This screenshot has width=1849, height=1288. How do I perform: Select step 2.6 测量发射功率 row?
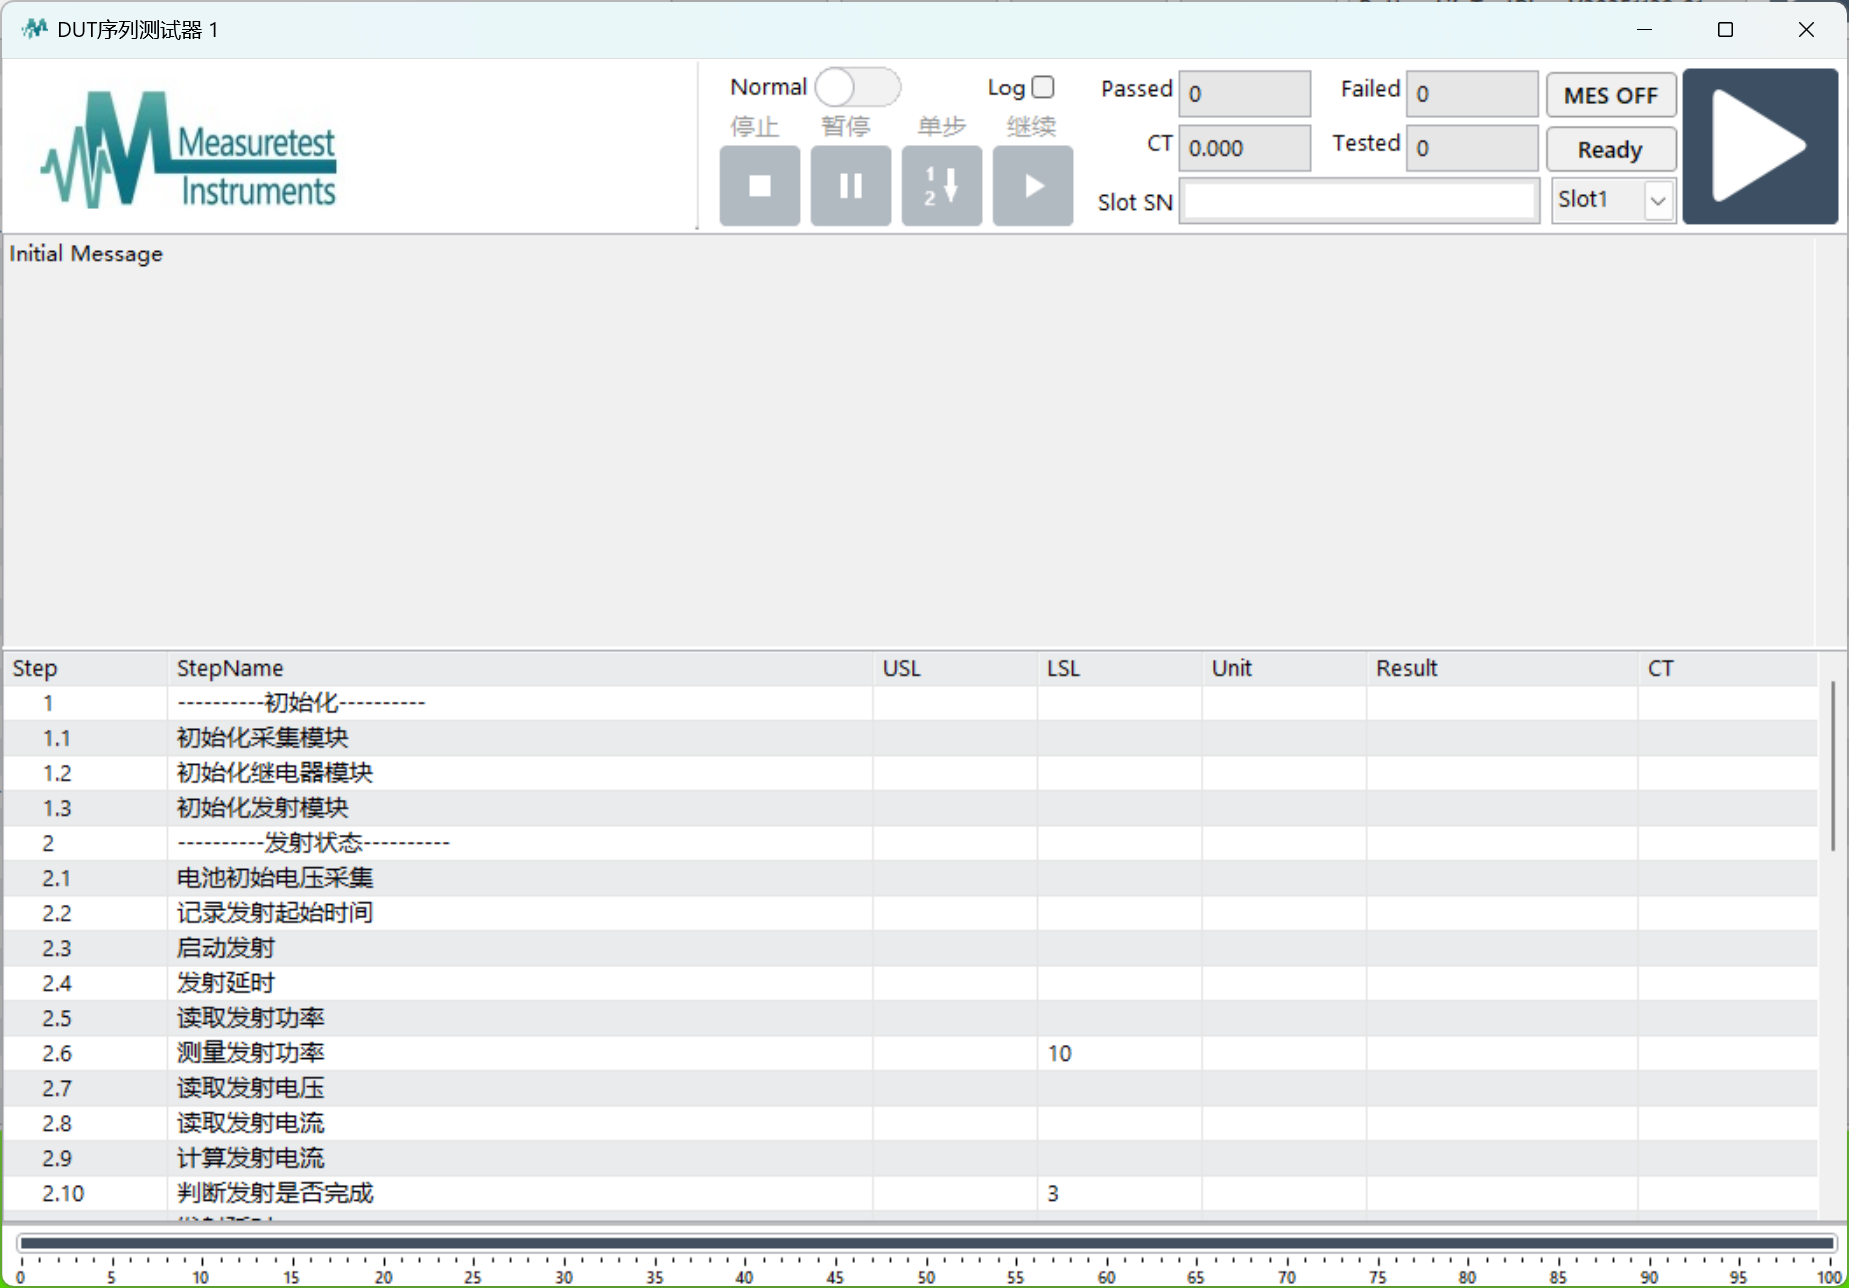pos(250,1053)
